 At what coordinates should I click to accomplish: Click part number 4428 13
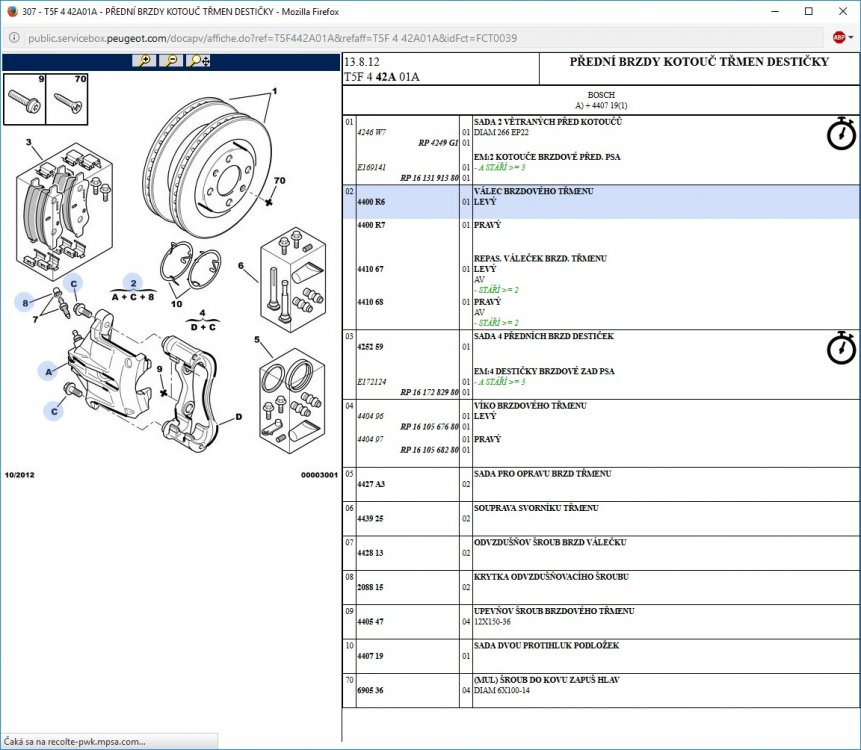[370, 553]
